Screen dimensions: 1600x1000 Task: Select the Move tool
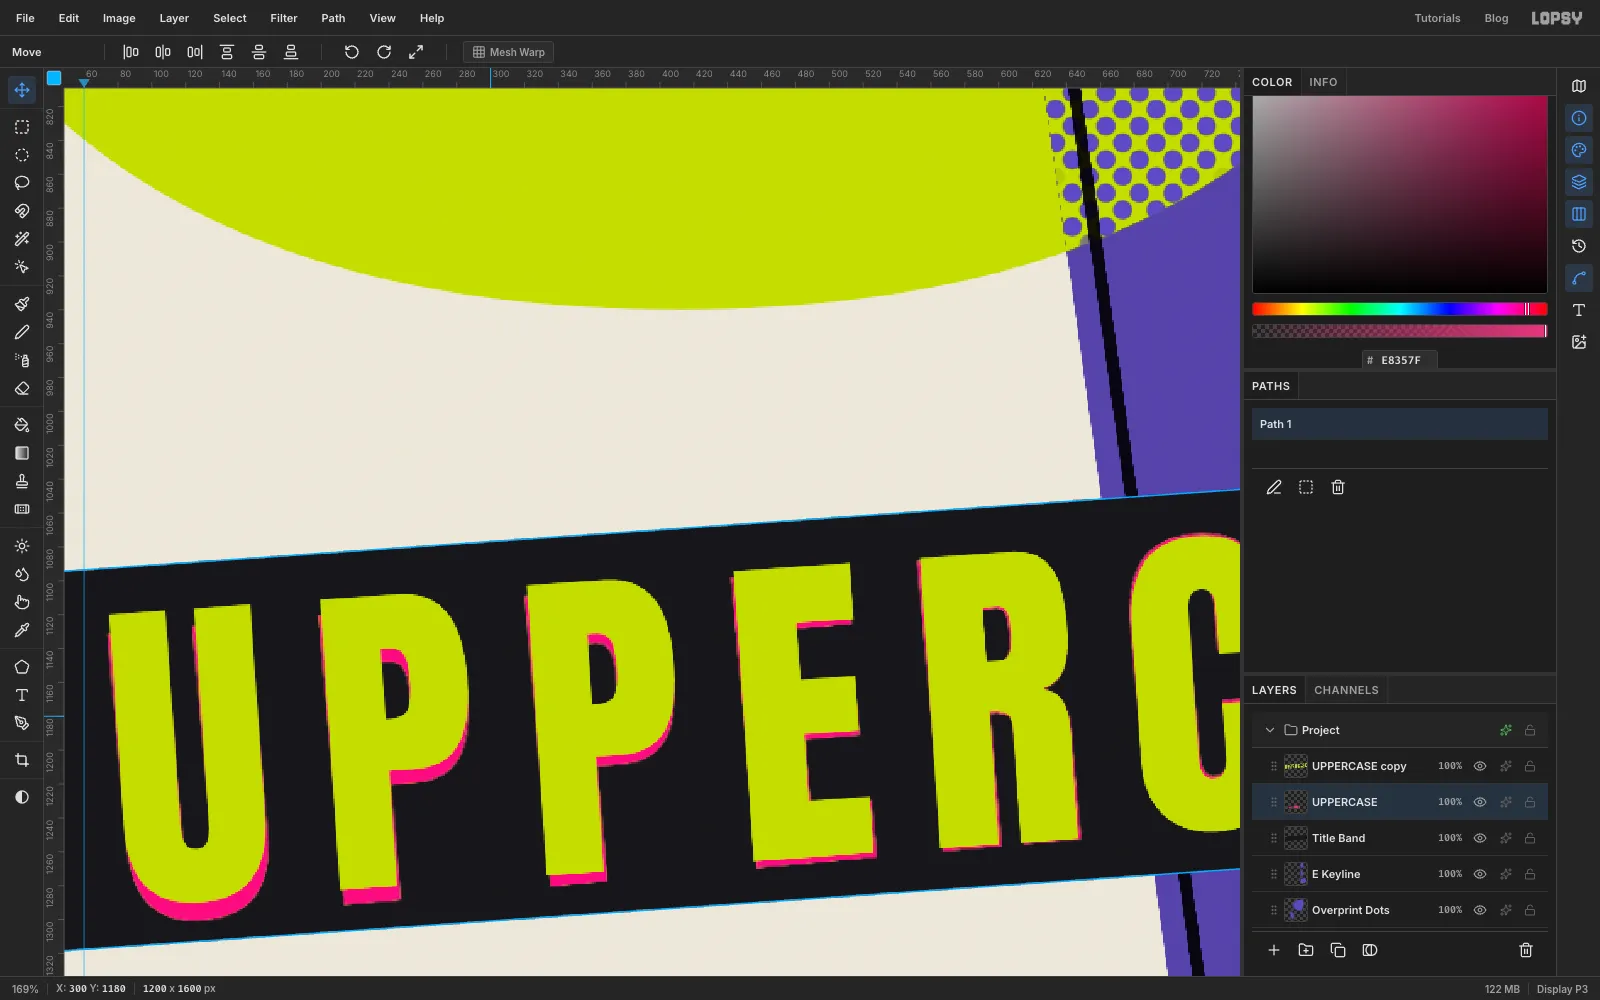point(22,90)
